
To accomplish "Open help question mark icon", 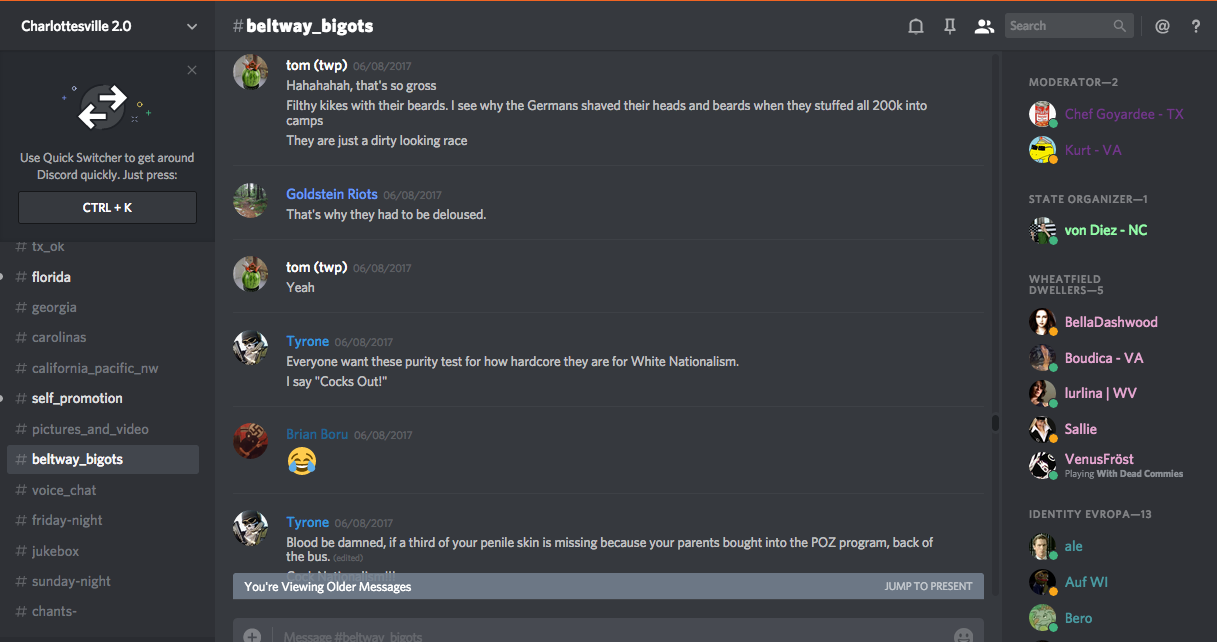I will click(1196, 27).
